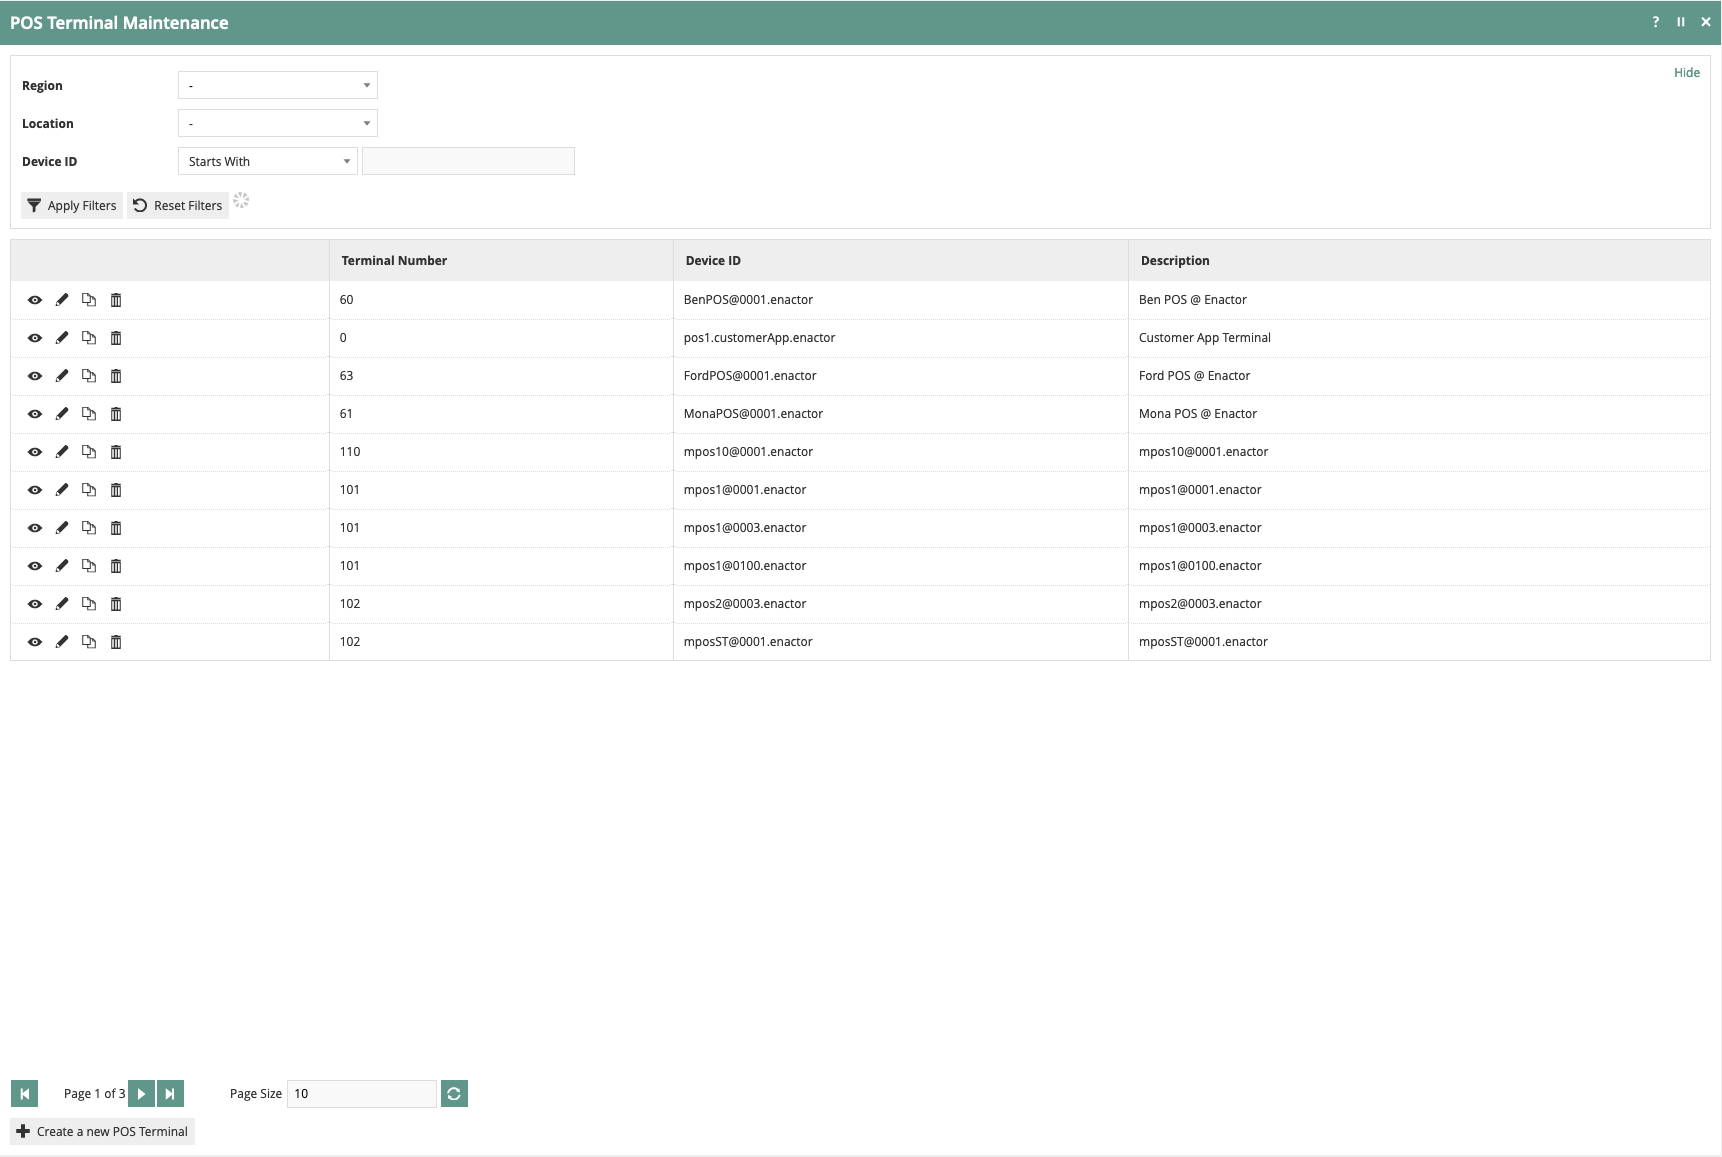View the BenPOS@0001.enactor terminal details

(x=35, y=300)
